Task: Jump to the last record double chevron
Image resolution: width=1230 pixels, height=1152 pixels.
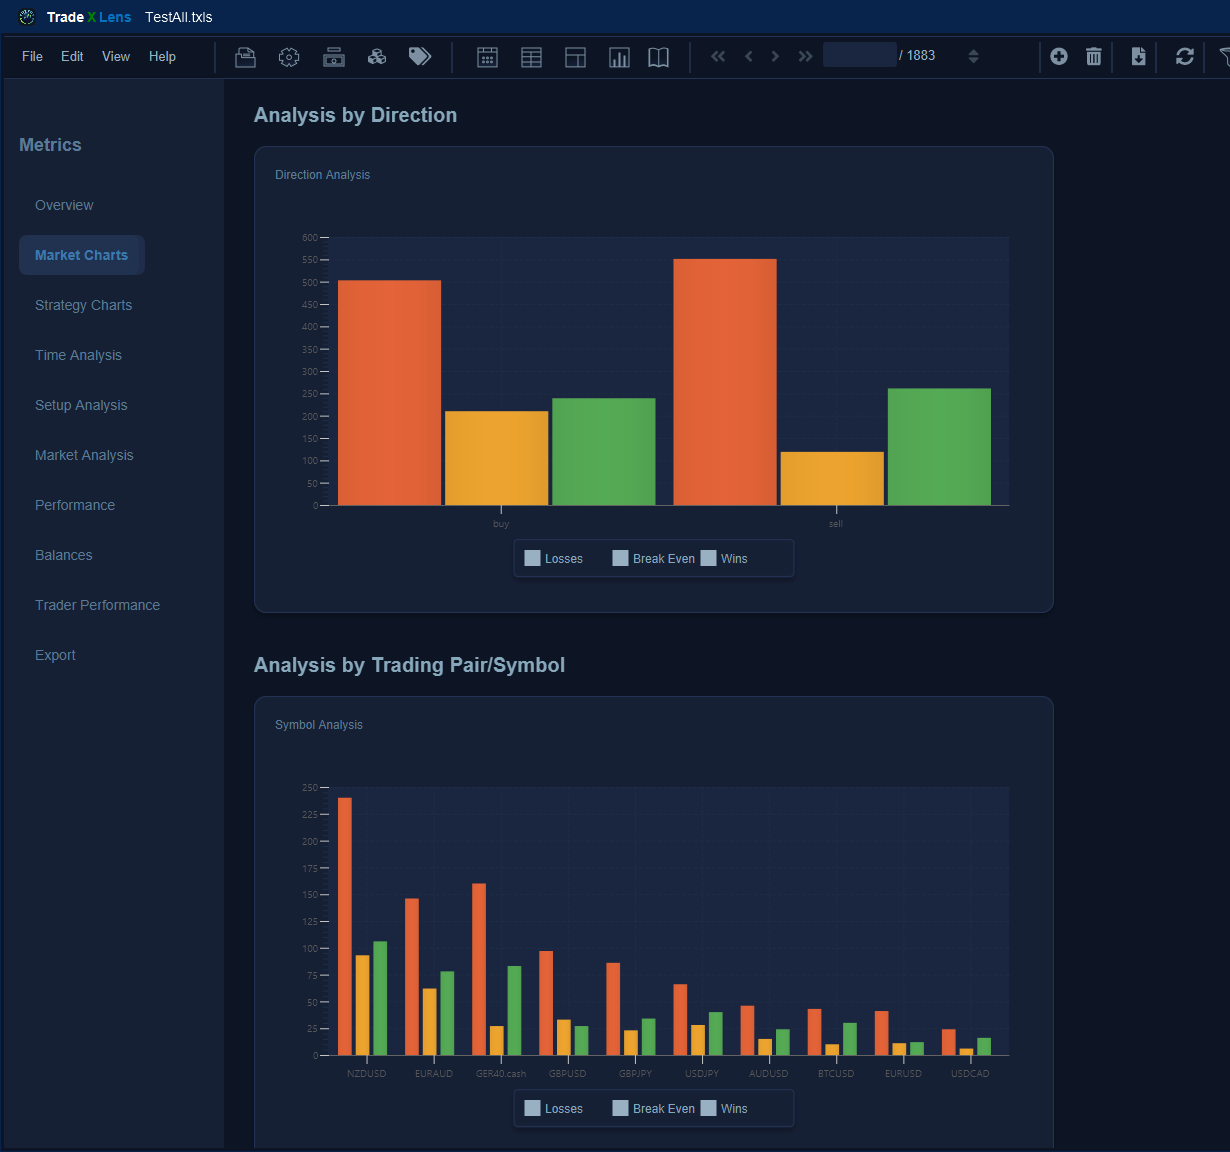Action: click(x=805, y=56)
